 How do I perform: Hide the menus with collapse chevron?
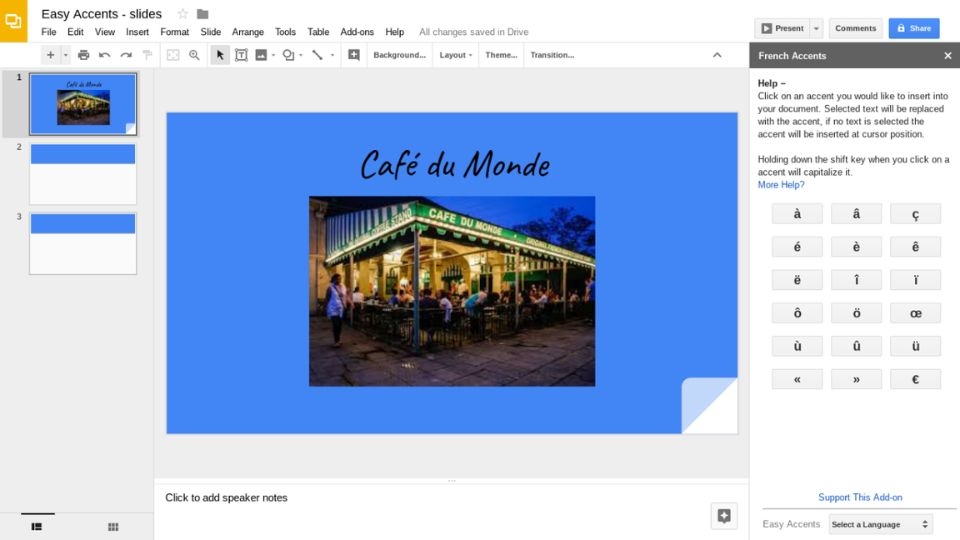pos(717,55)
